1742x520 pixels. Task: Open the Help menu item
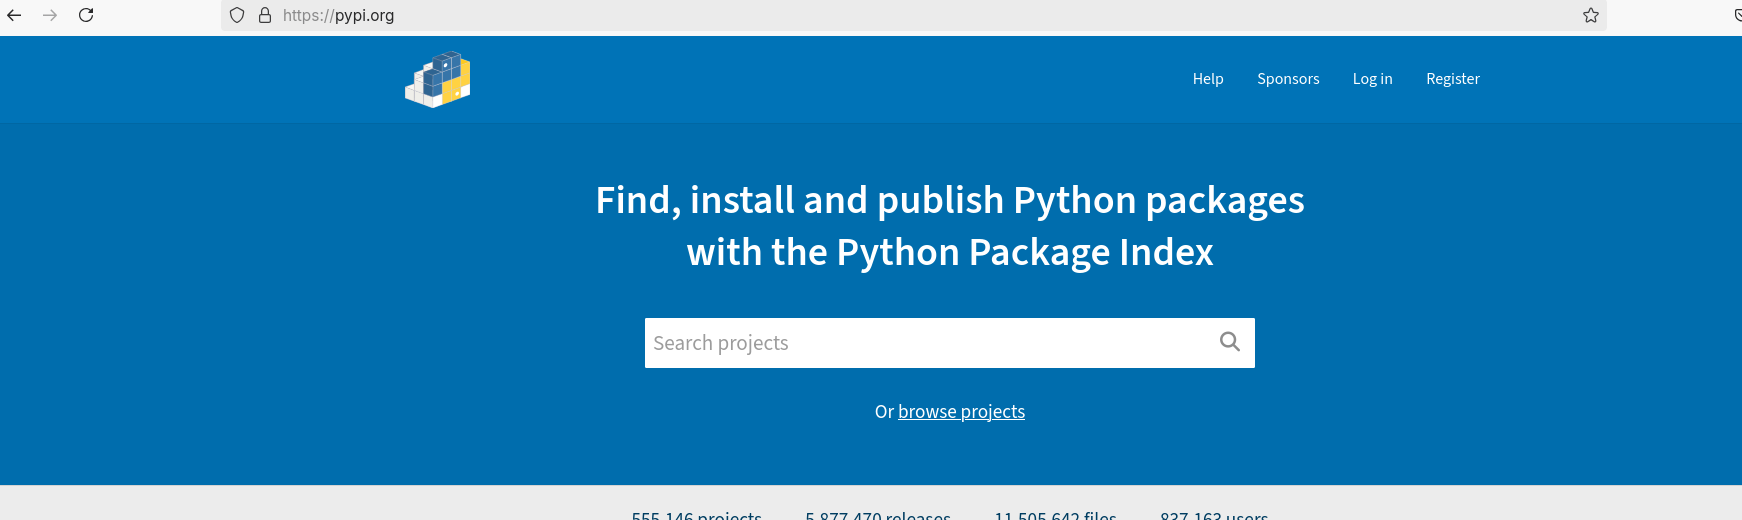pyautogui.click(x=1208, y=79)
